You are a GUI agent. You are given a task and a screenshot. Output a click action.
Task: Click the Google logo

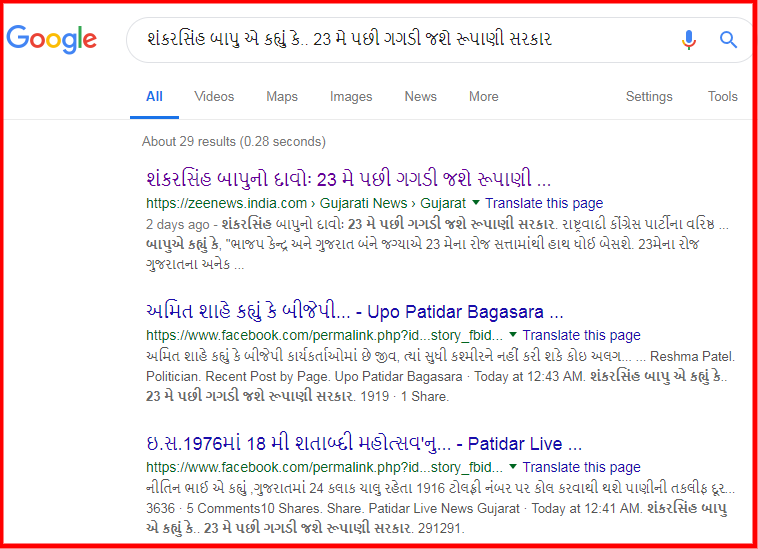click(51, 39)
